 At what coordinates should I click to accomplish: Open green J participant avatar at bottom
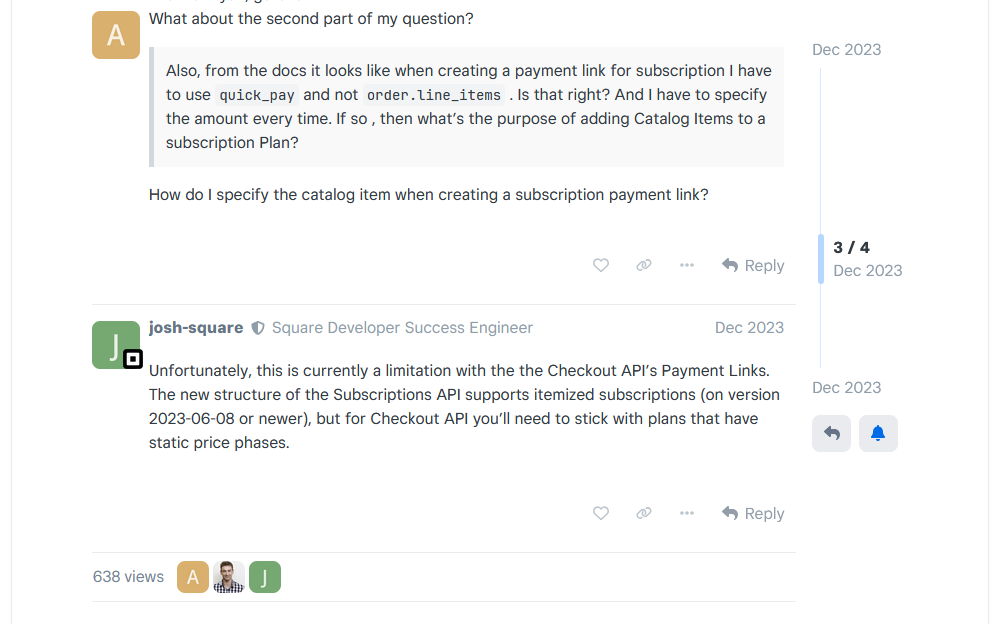(265, 577)
